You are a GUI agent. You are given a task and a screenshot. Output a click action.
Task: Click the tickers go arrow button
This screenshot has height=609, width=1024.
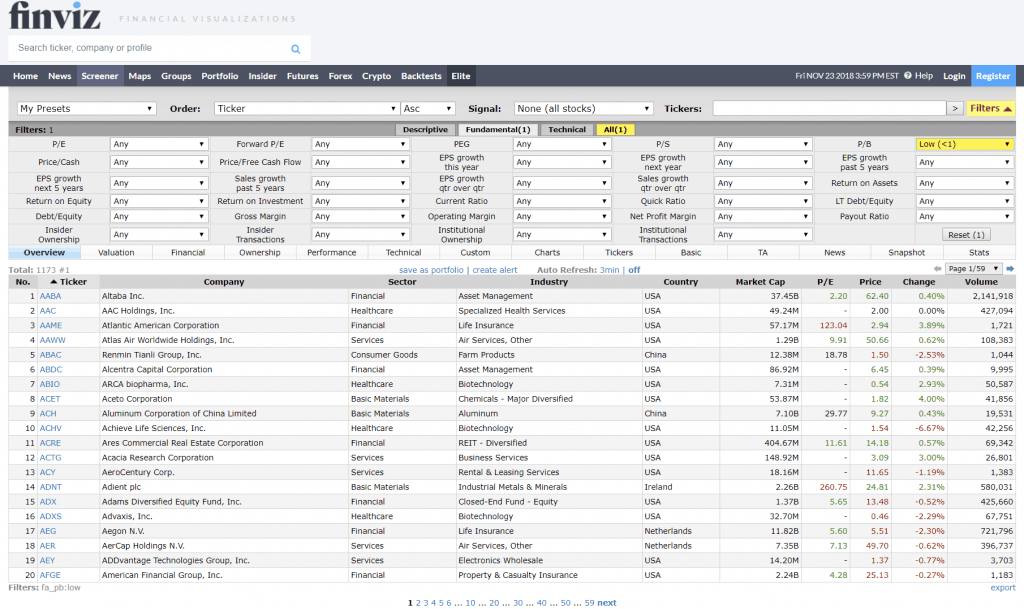[955, 108]
